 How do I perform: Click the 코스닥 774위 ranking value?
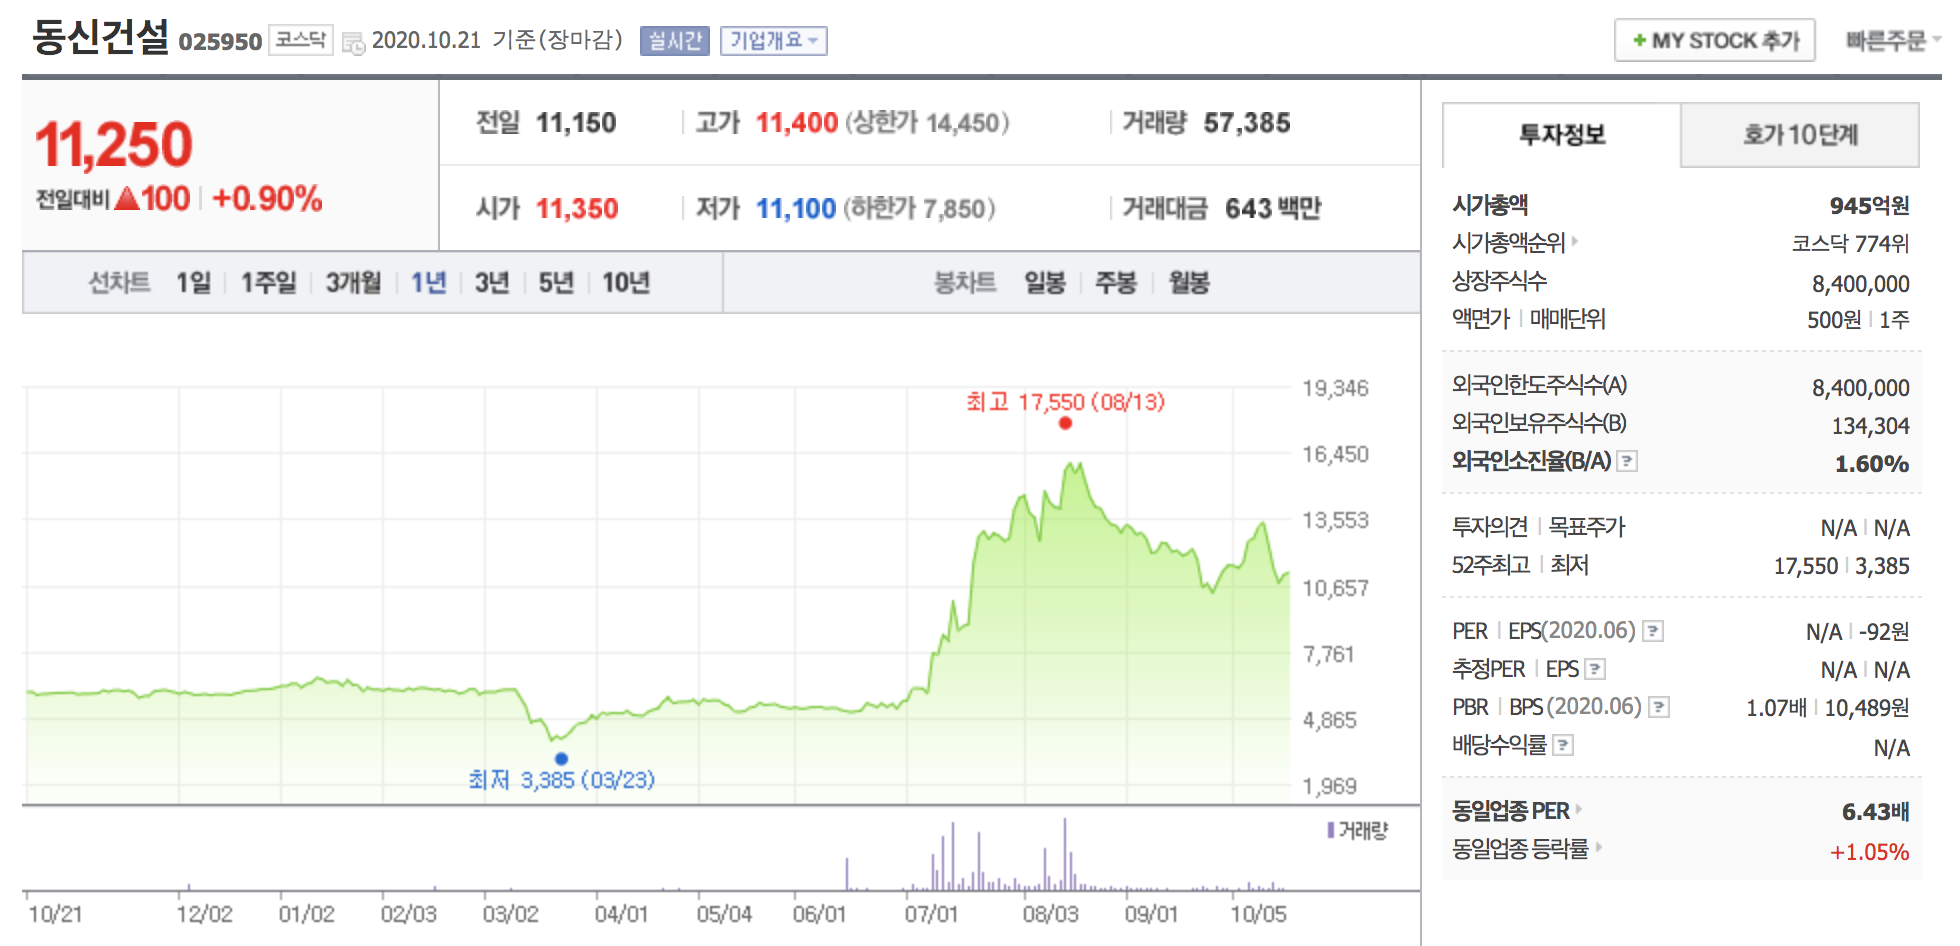(x=1850, y=244)
